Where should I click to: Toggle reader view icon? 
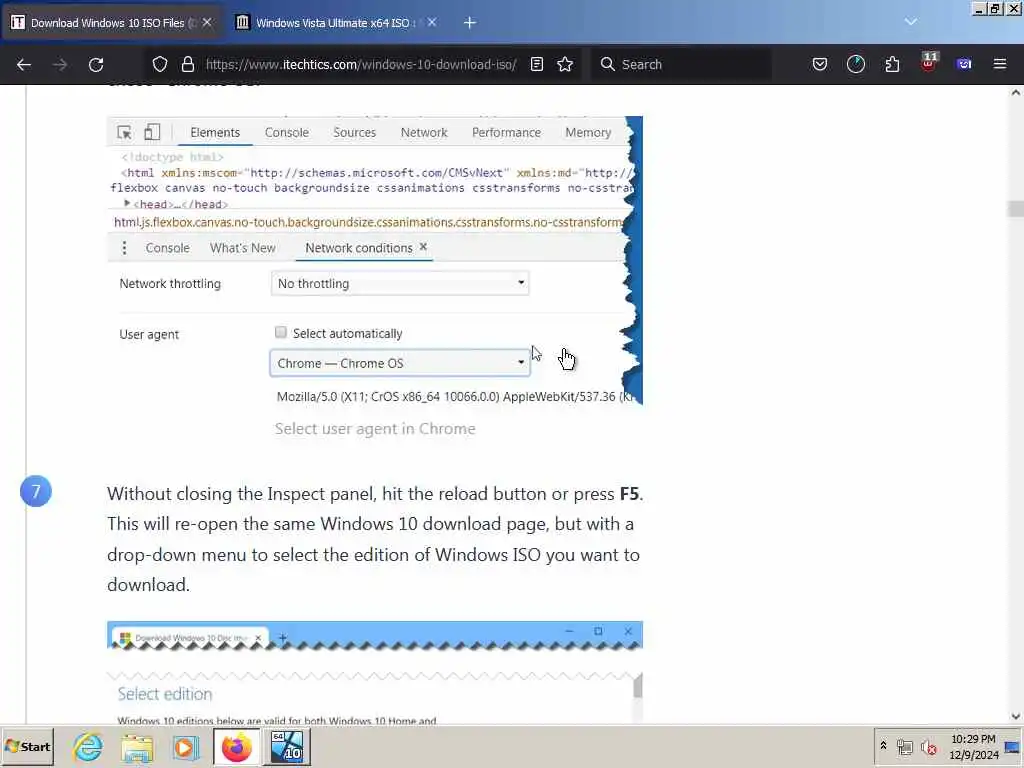pos(537,64)
